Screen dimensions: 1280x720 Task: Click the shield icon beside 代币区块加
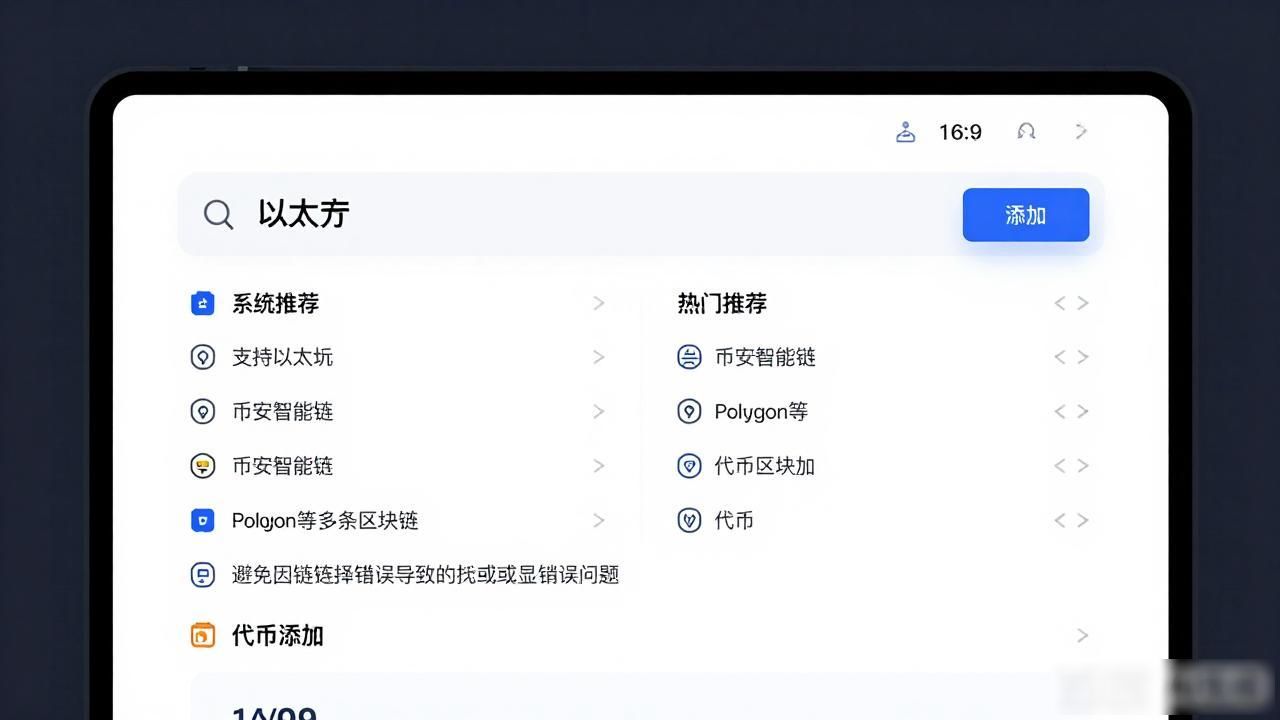pos(689,466)
